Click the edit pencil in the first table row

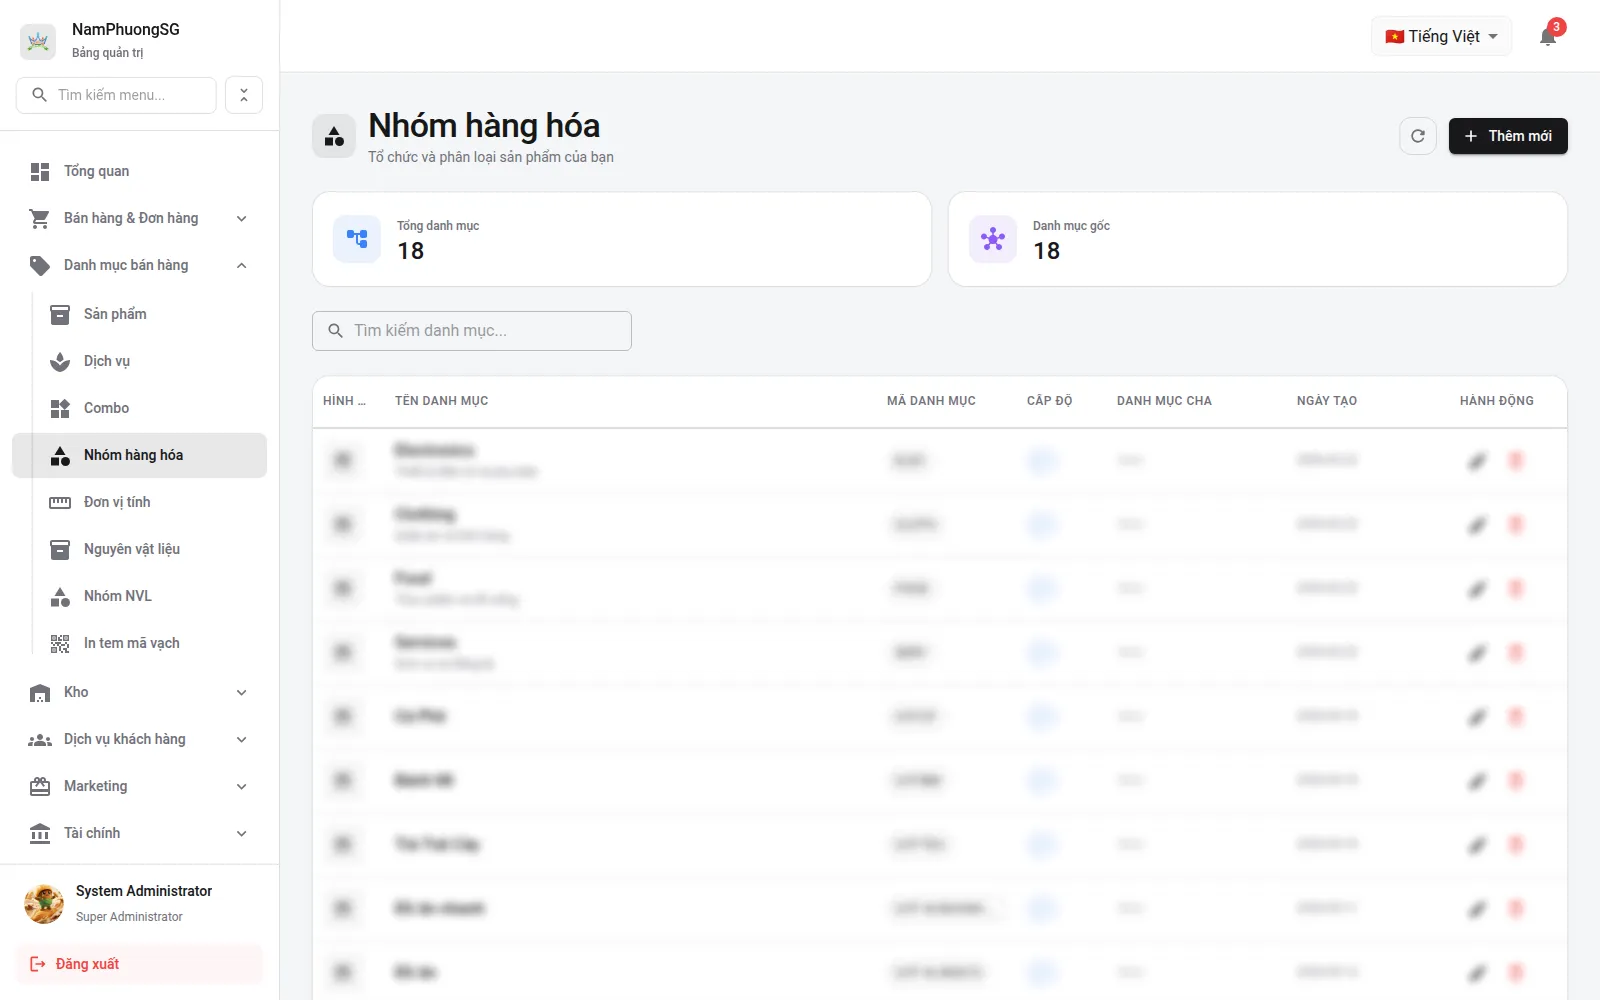click(x=1477, y=461)
